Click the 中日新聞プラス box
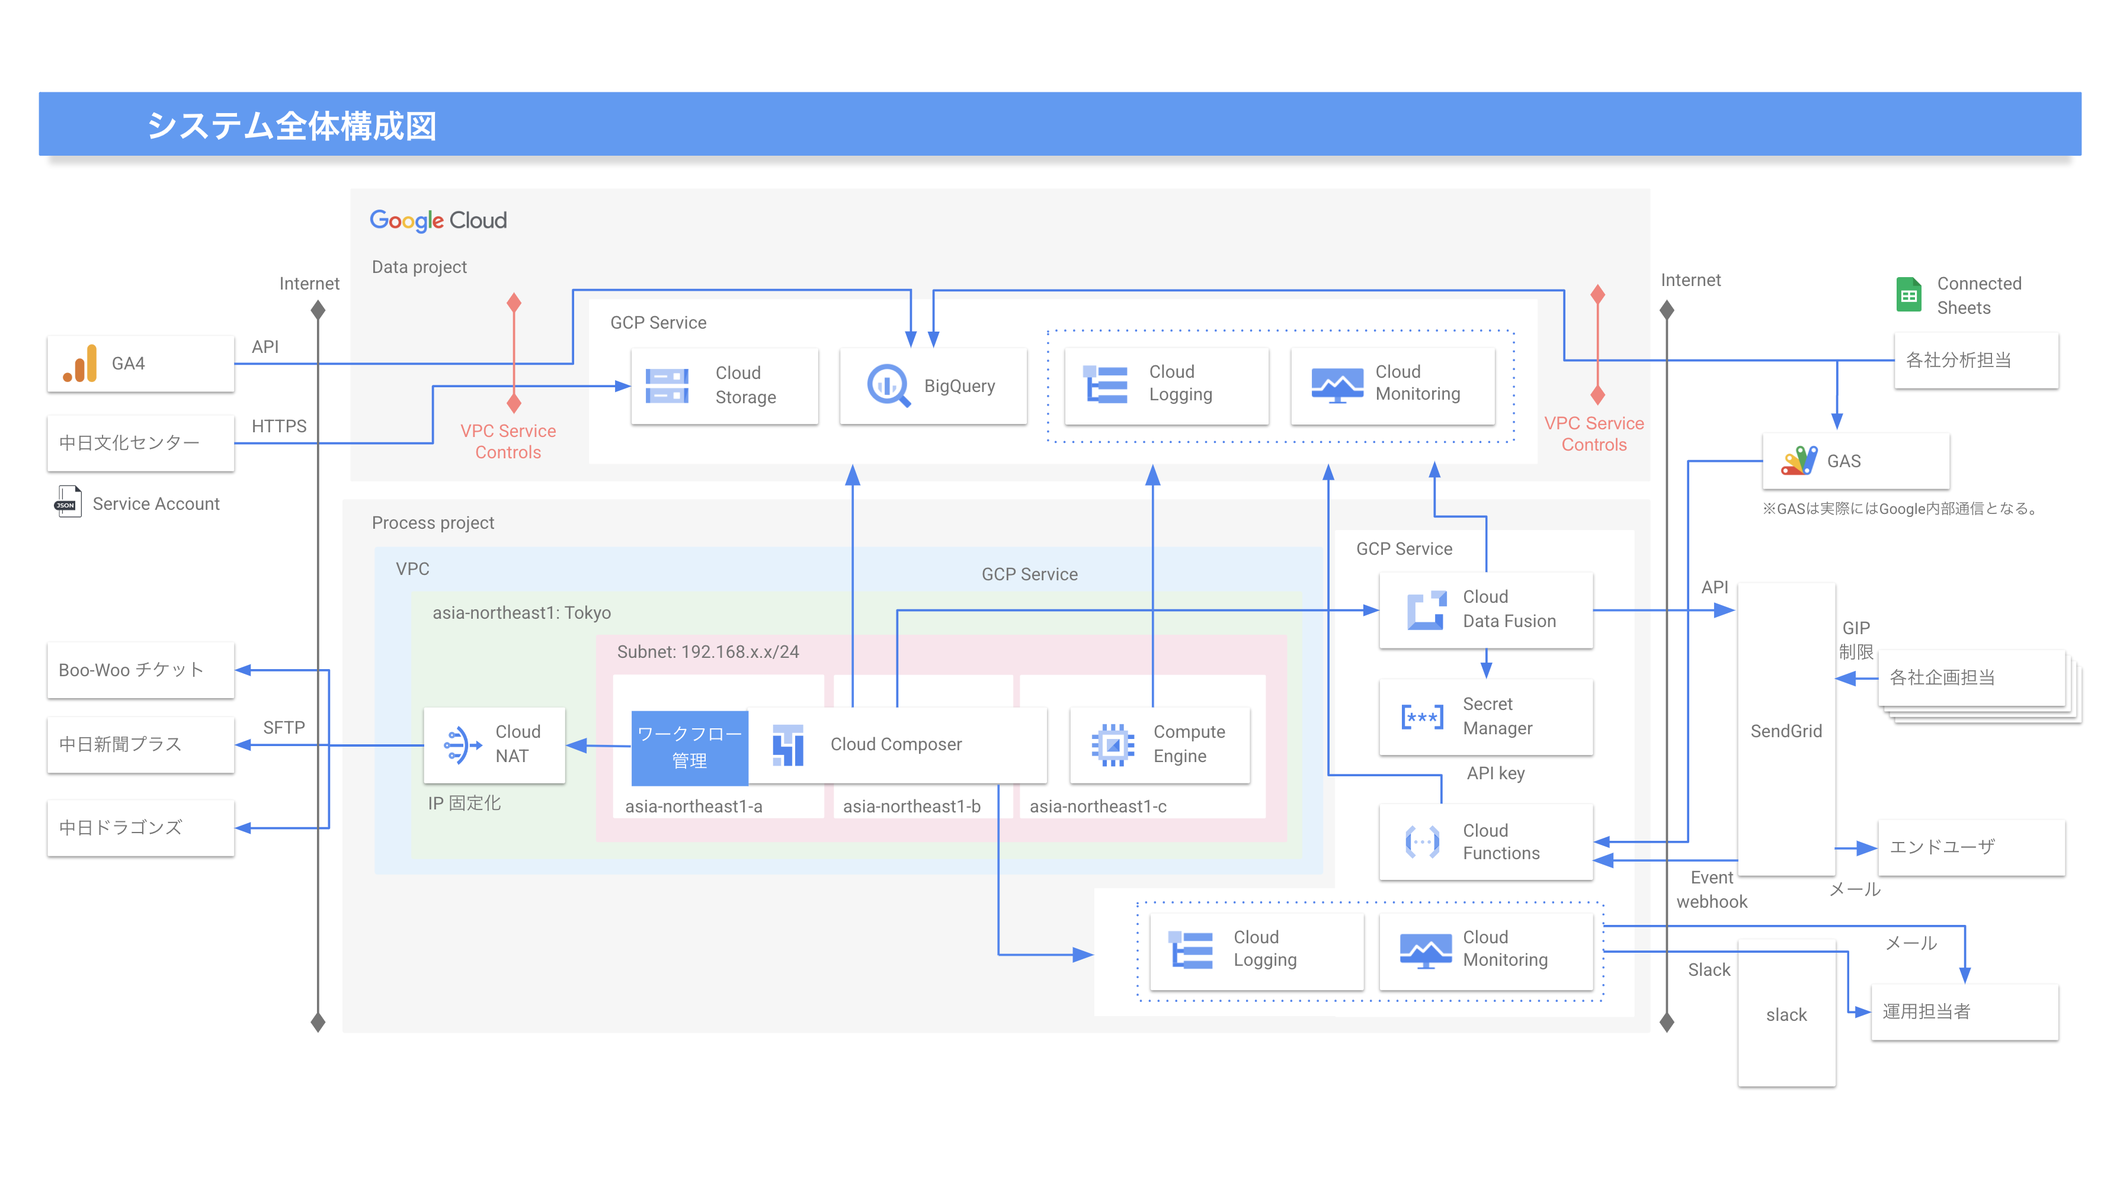Viewport: 2120px width, 1189px height. pyautogui.click(x=141, y=745)
